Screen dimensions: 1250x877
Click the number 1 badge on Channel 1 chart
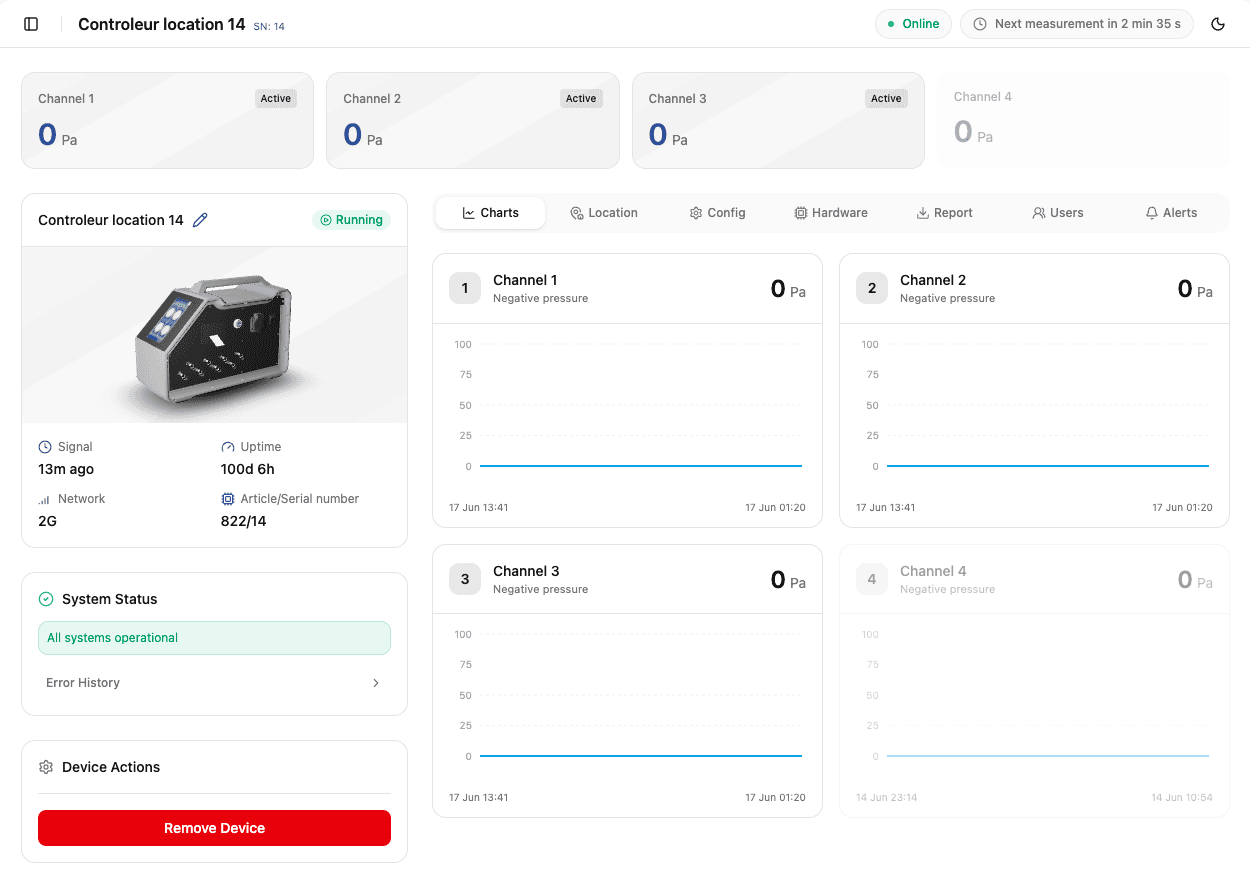[x=465, y=288]
